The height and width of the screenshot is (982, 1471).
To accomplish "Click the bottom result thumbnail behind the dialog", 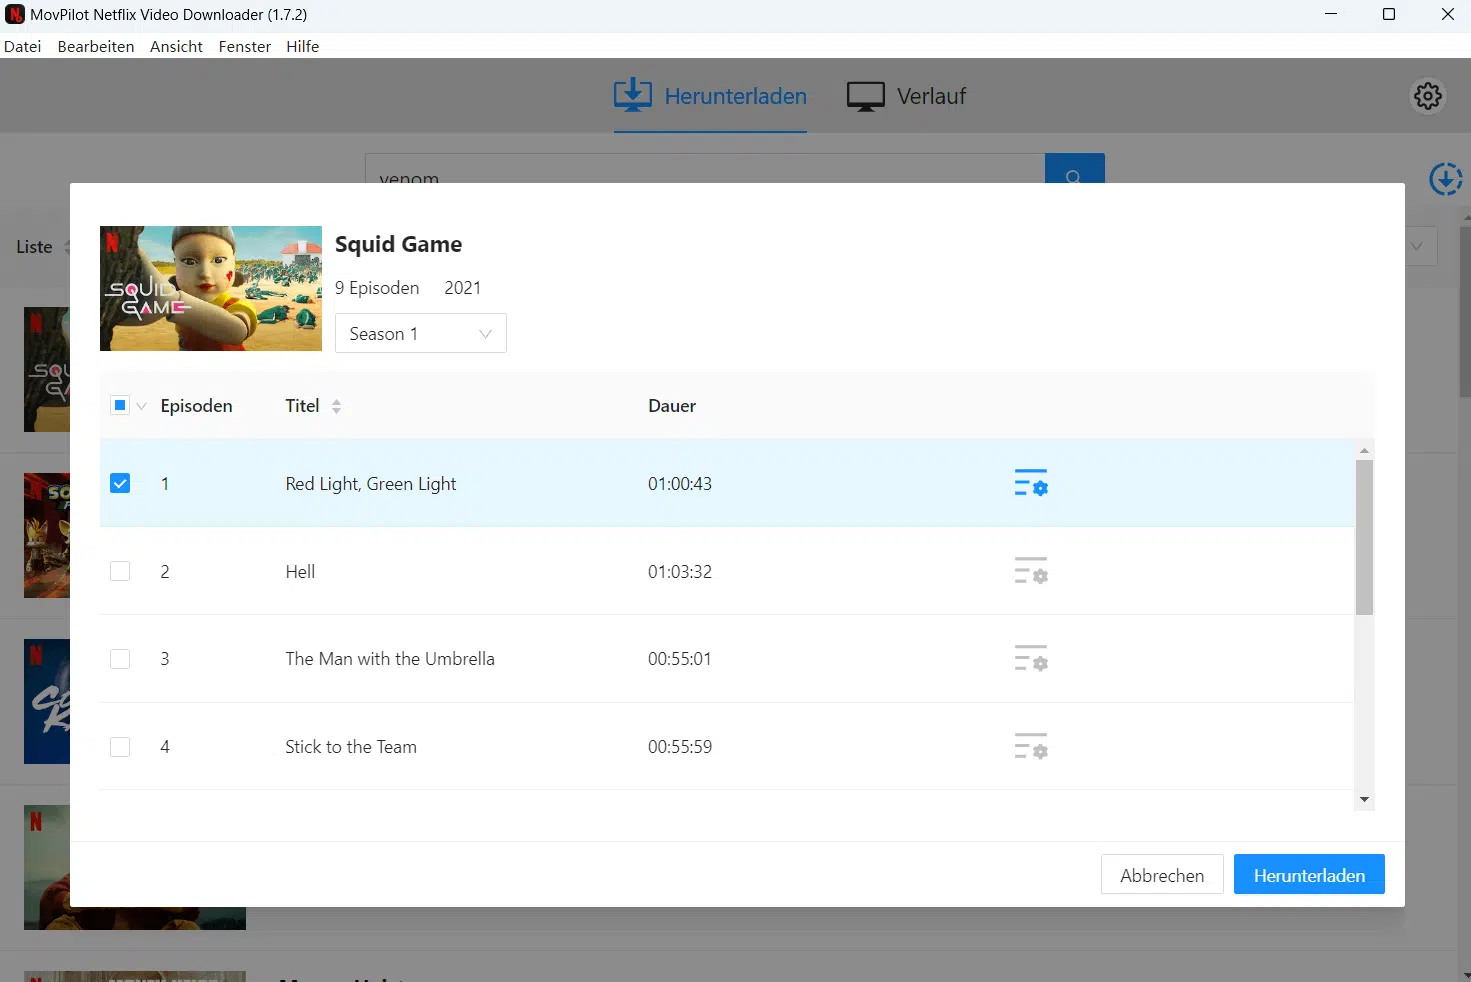I will 135,976.
